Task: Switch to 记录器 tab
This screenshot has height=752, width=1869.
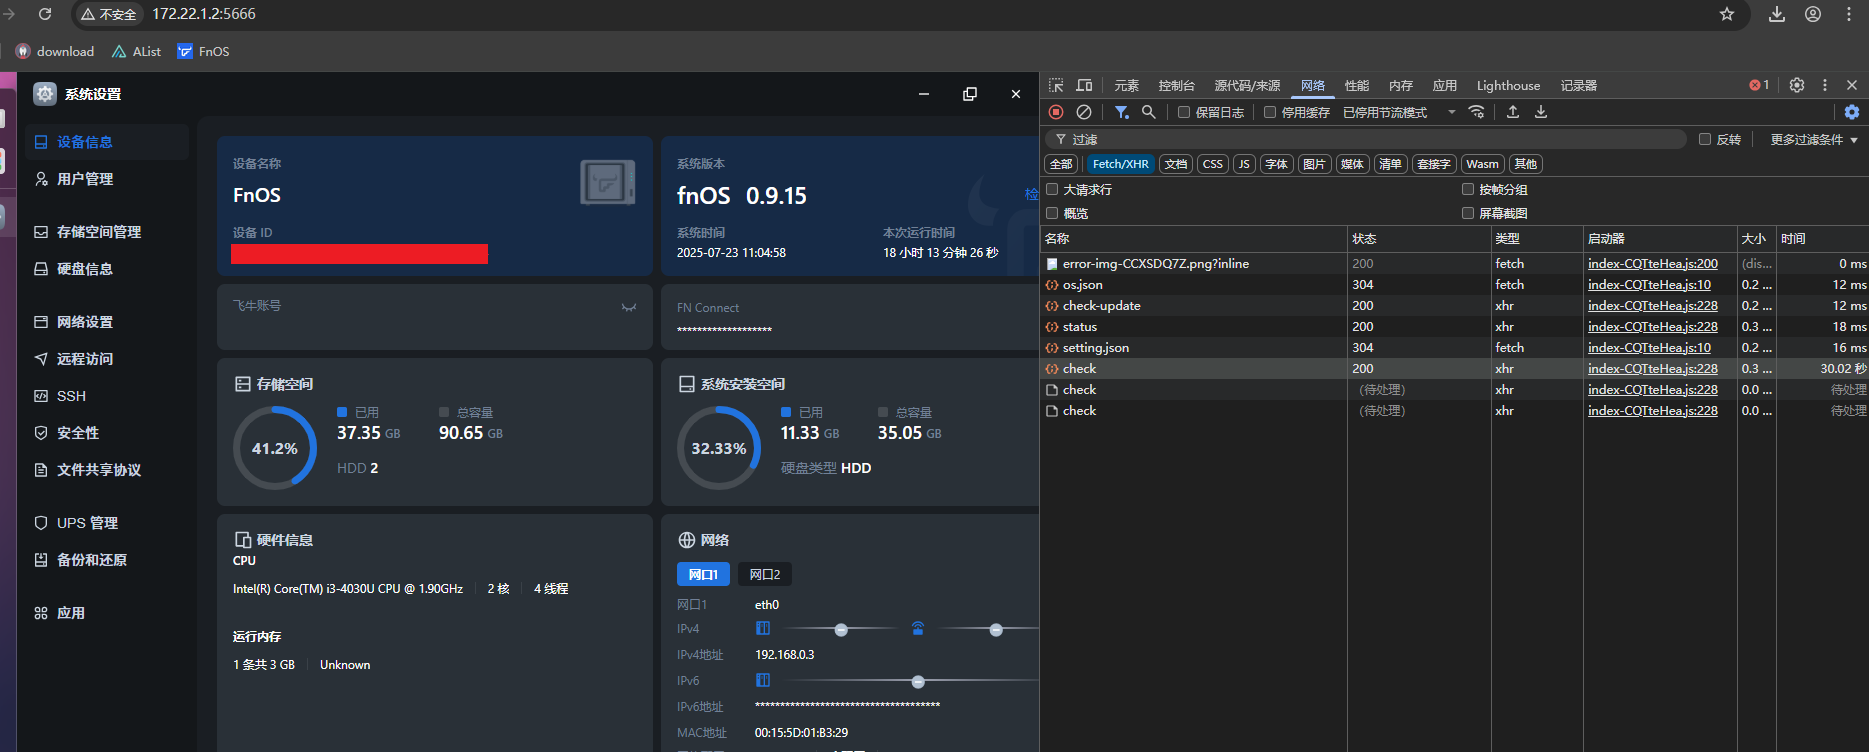Action: pos(1579,85)
